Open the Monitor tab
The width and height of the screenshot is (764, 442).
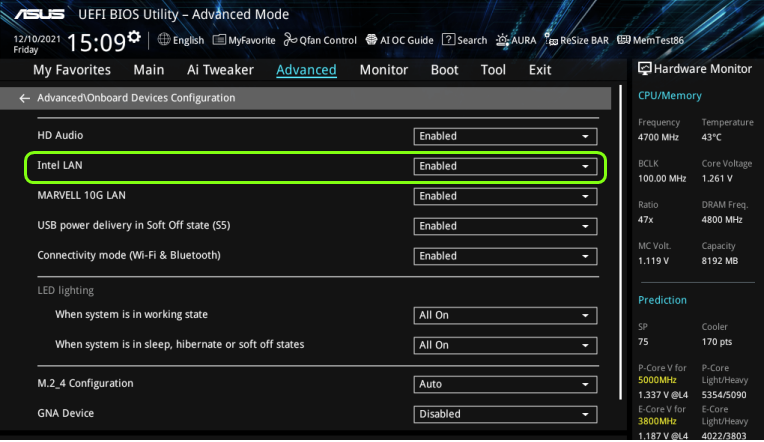click(x=383, y=70)
